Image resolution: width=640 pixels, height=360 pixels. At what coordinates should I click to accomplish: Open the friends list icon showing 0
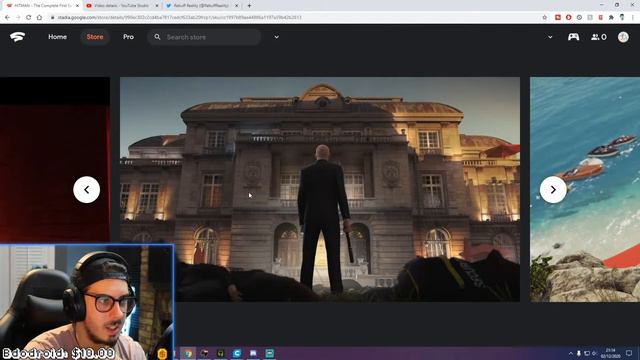click(598, 37)
